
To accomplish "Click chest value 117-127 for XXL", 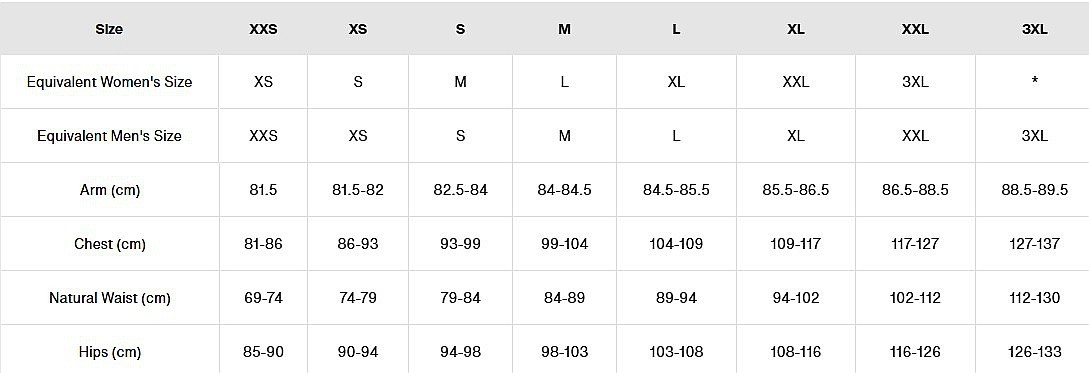I will (x=915, y=244).
